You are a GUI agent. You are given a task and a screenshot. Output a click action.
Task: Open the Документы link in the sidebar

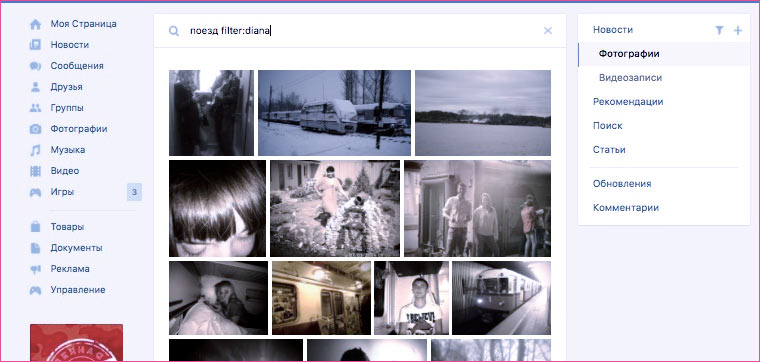(76, 248)
